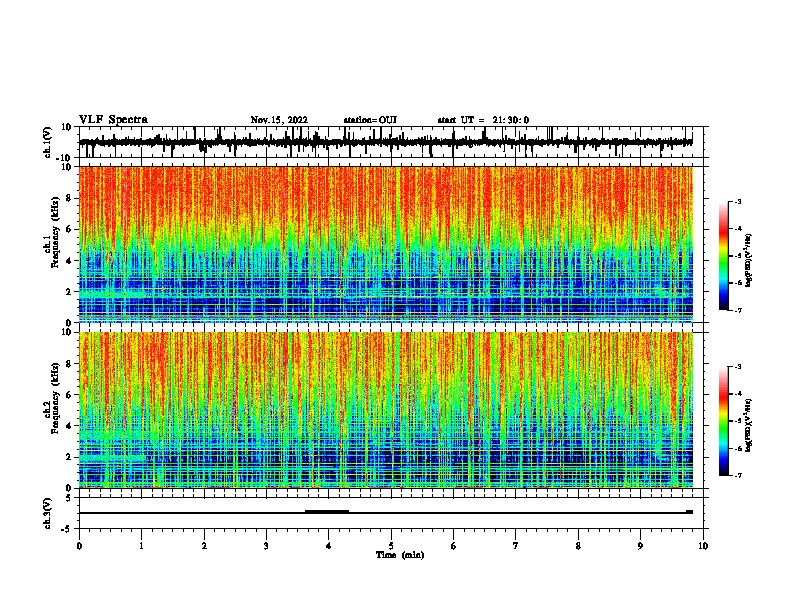Click the ch.2 color bar PSD unit label

[749, 425]
